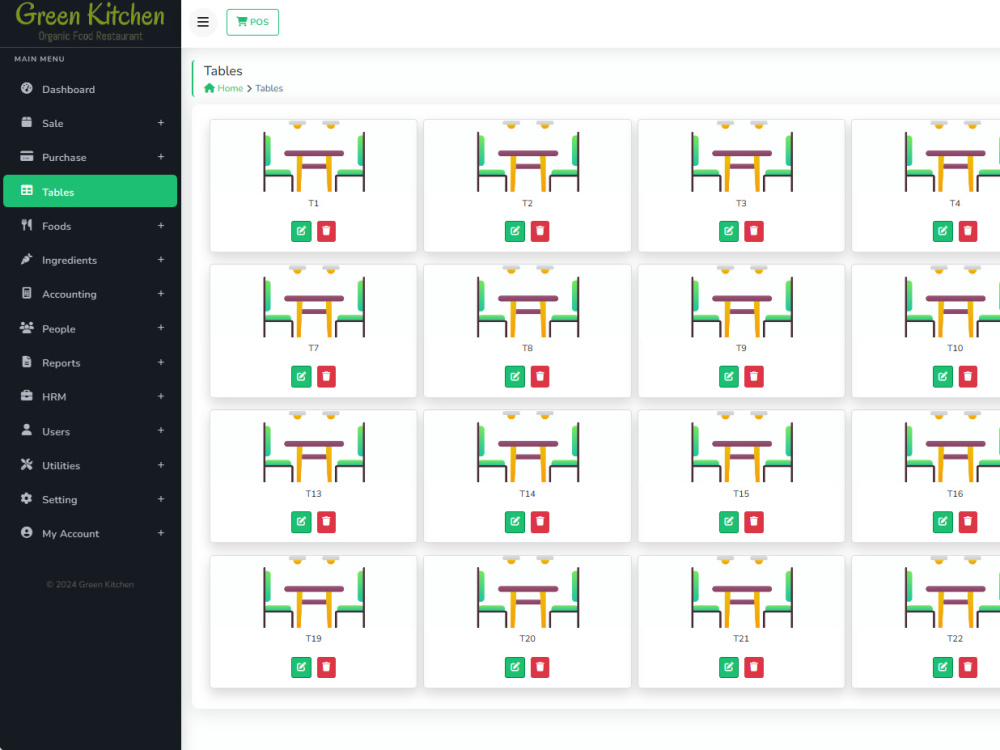Expand the HRM menu plus sign
Image resolution: width=1000 pixels, height=750 pixels.
pyautogui.click(x=161, y=396)
